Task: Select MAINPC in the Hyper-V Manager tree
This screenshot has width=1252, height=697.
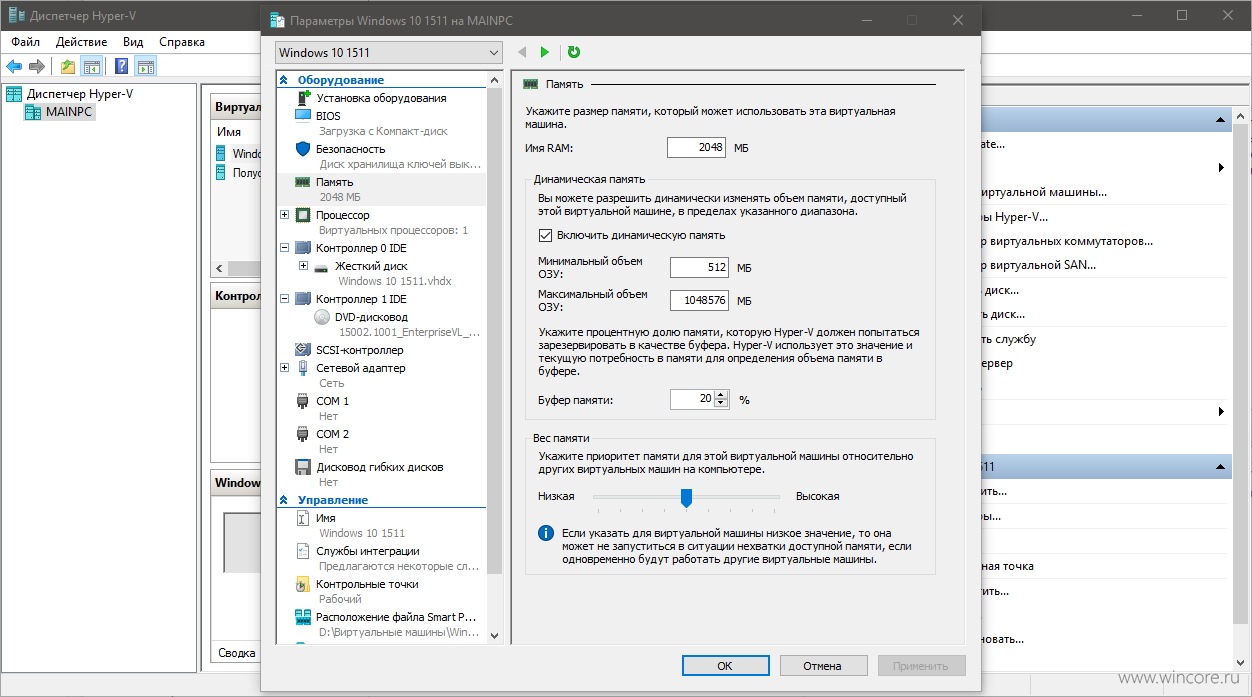Action: [60, 112]
